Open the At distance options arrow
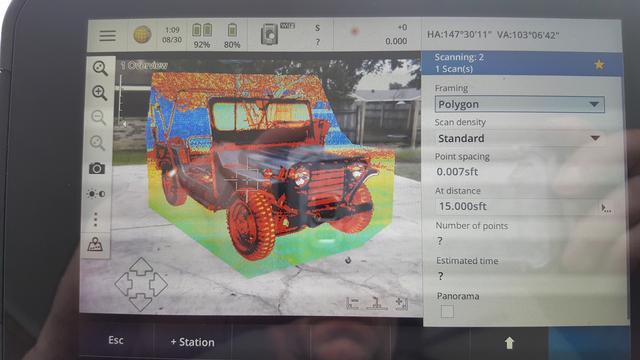This screenshot has height=360, width=640. tap(606, 209)
